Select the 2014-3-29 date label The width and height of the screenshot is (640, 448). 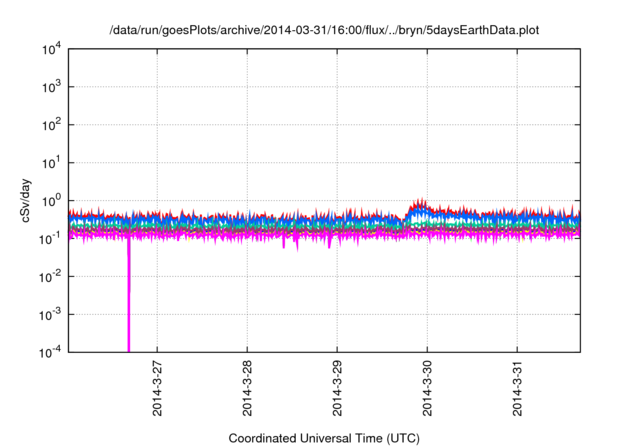point(337,388)
